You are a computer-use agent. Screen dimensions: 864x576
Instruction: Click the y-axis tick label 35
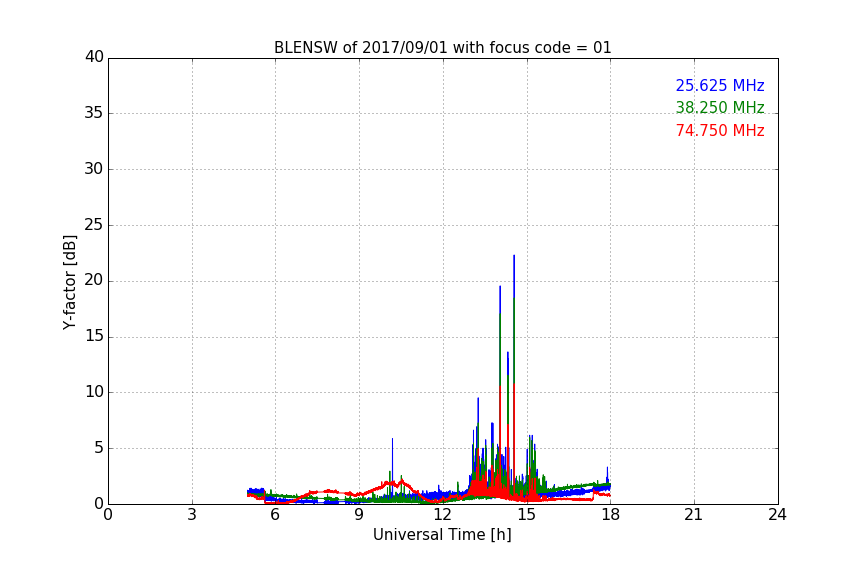(x=94, y=113)
